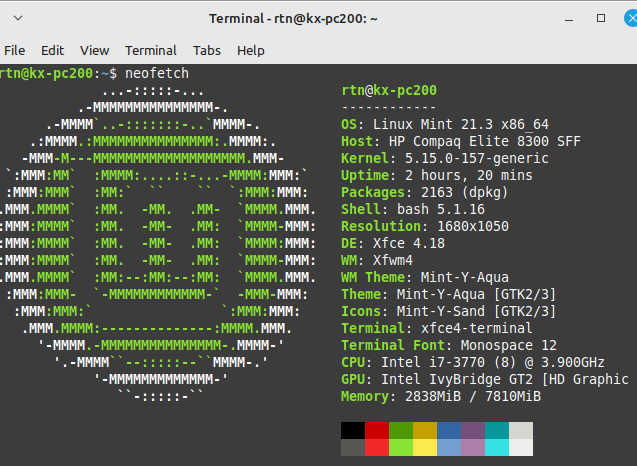637x466 pixels.
Task: Click the 'GPU: Intel IvyBridge GT2' line
Action: (485, 379)
